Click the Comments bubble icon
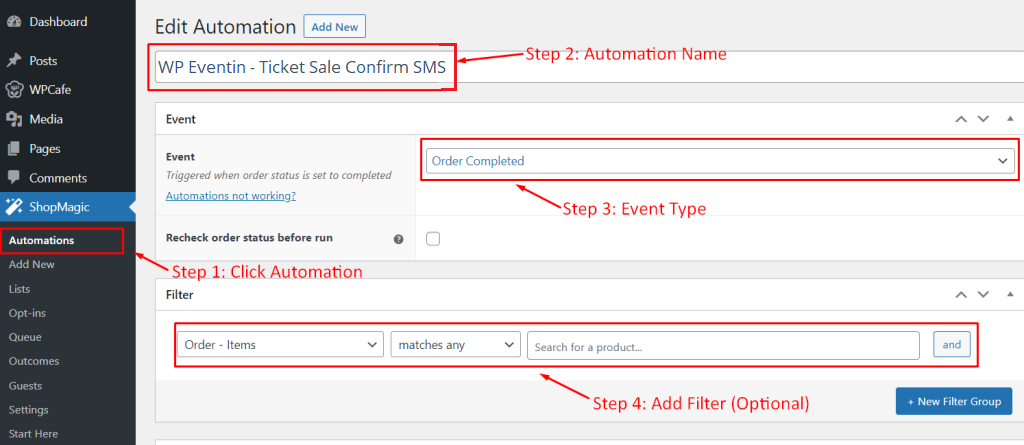The image size is (1024, 445). (13, 178)
